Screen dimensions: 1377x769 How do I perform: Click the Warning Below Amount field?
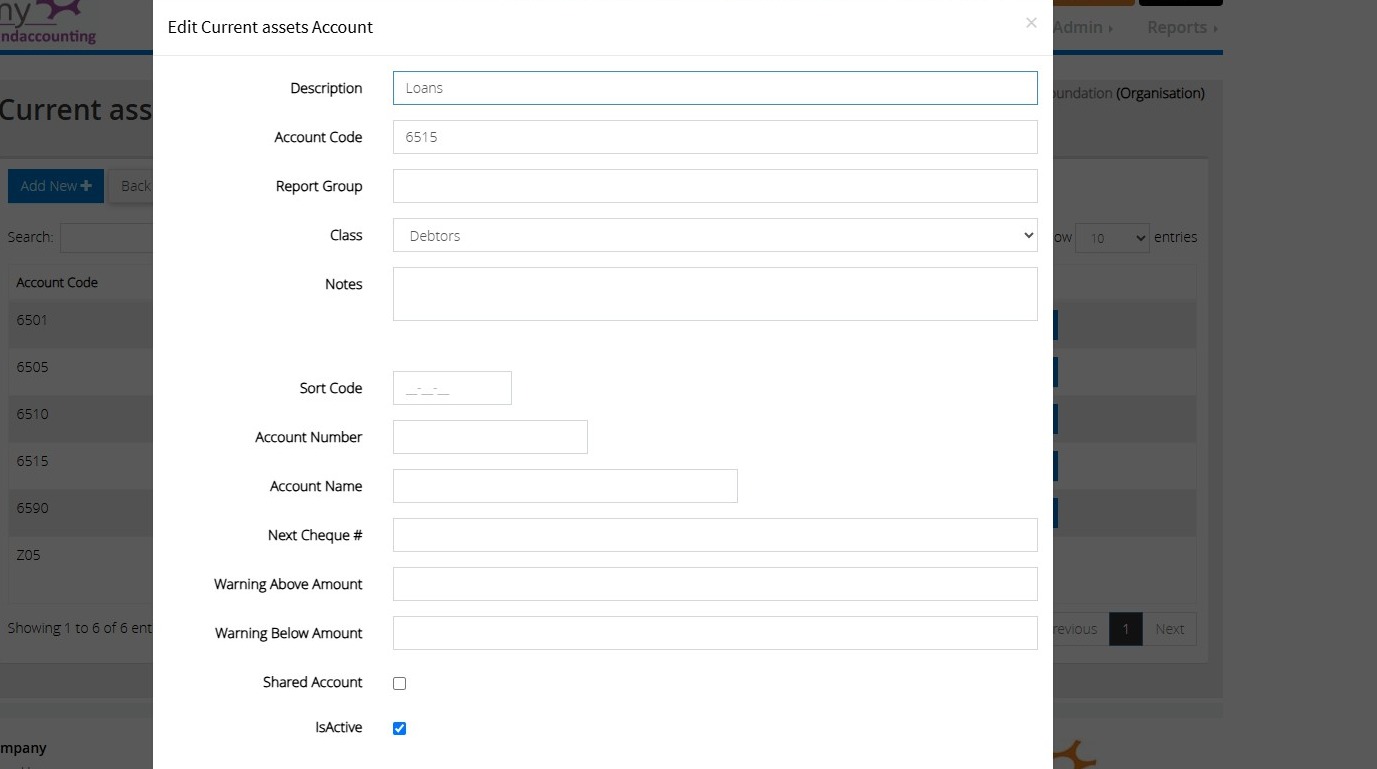(715, 633)
